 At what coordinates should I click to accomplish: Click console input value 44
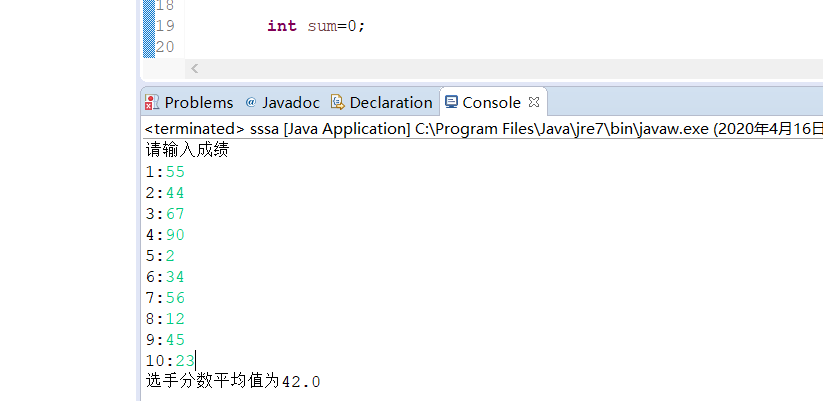coord(175,193)
